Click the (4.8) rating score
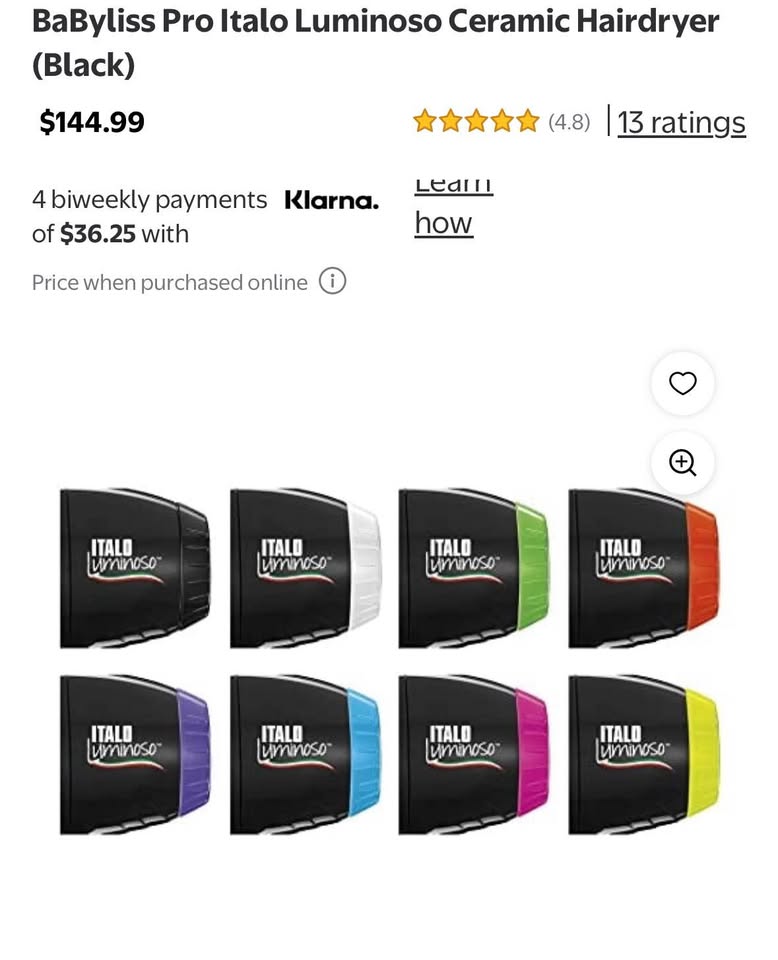 tap(569, 122)
